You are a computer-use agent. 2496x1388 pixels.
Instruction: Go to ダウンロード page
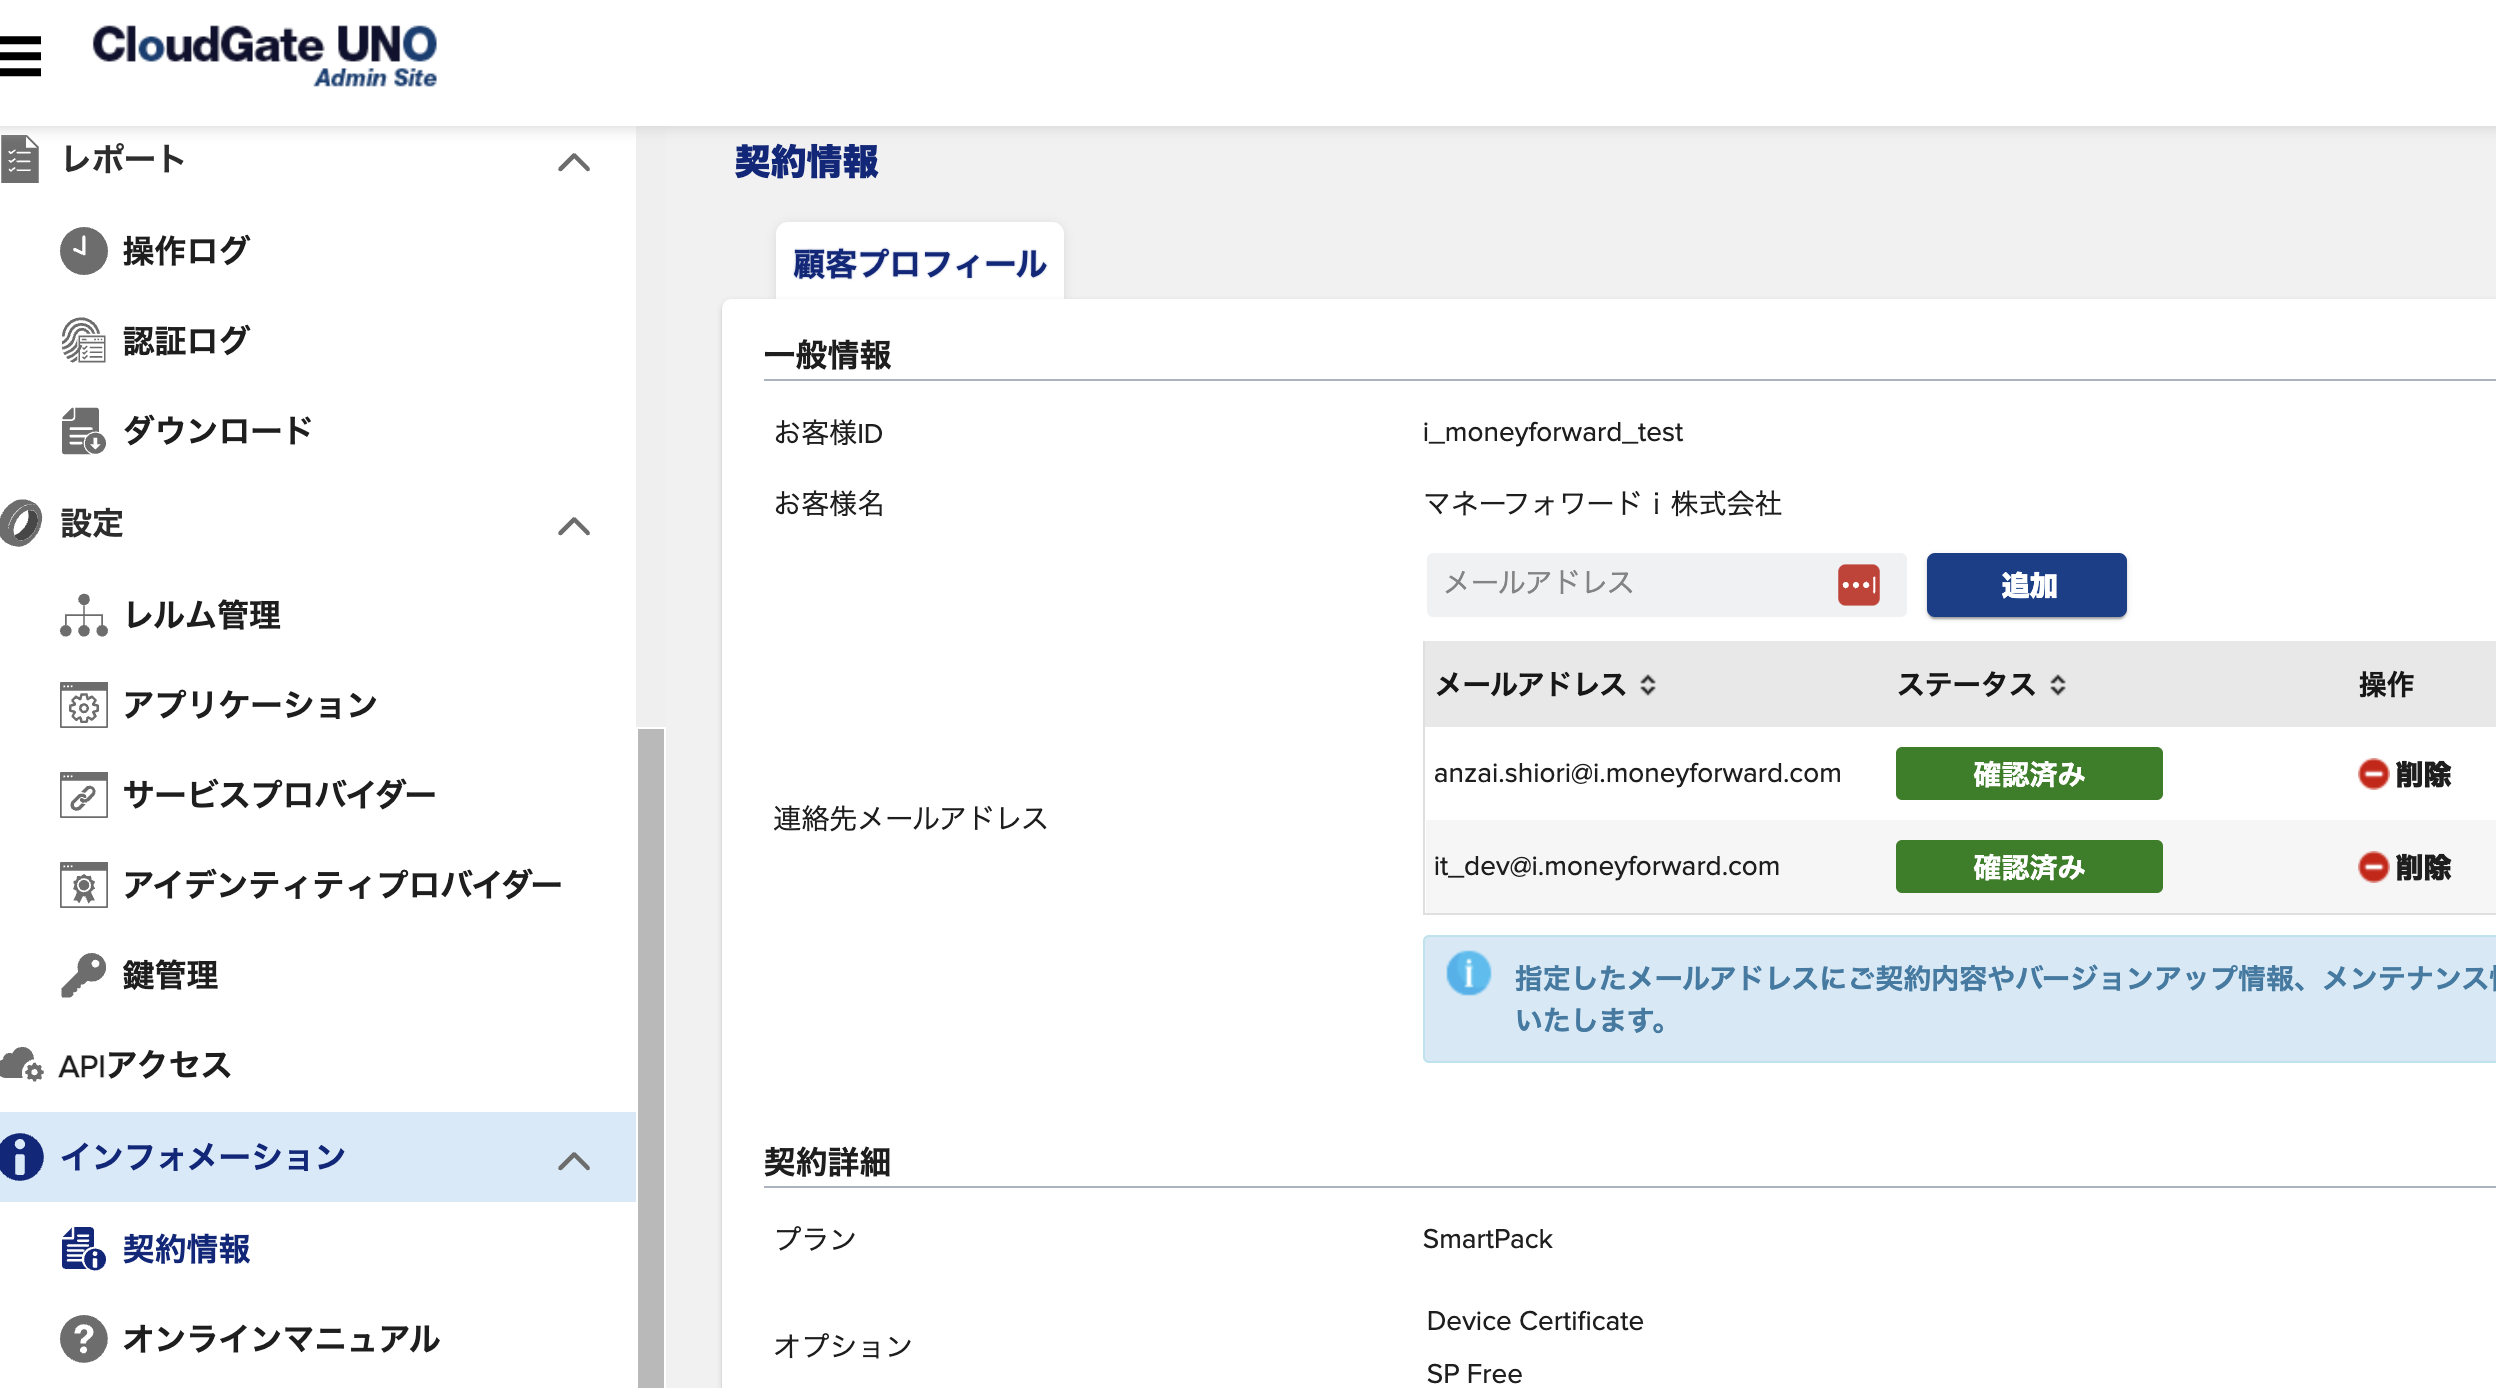click(218, 431)
